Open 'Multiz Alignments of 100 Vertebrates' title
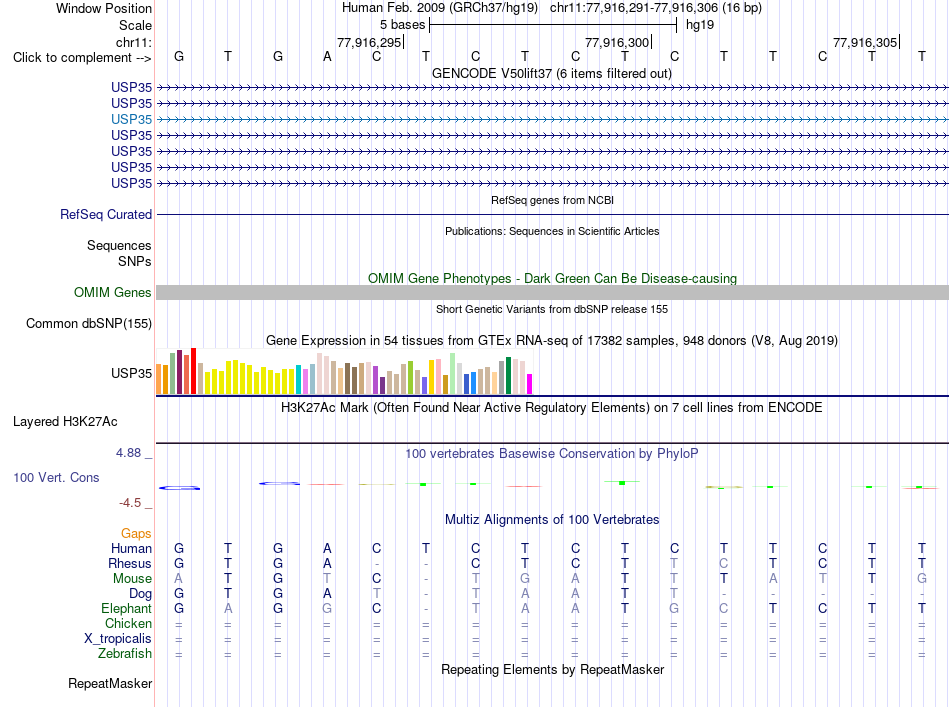This screenshot has height=707, width=950. (552, 519)
